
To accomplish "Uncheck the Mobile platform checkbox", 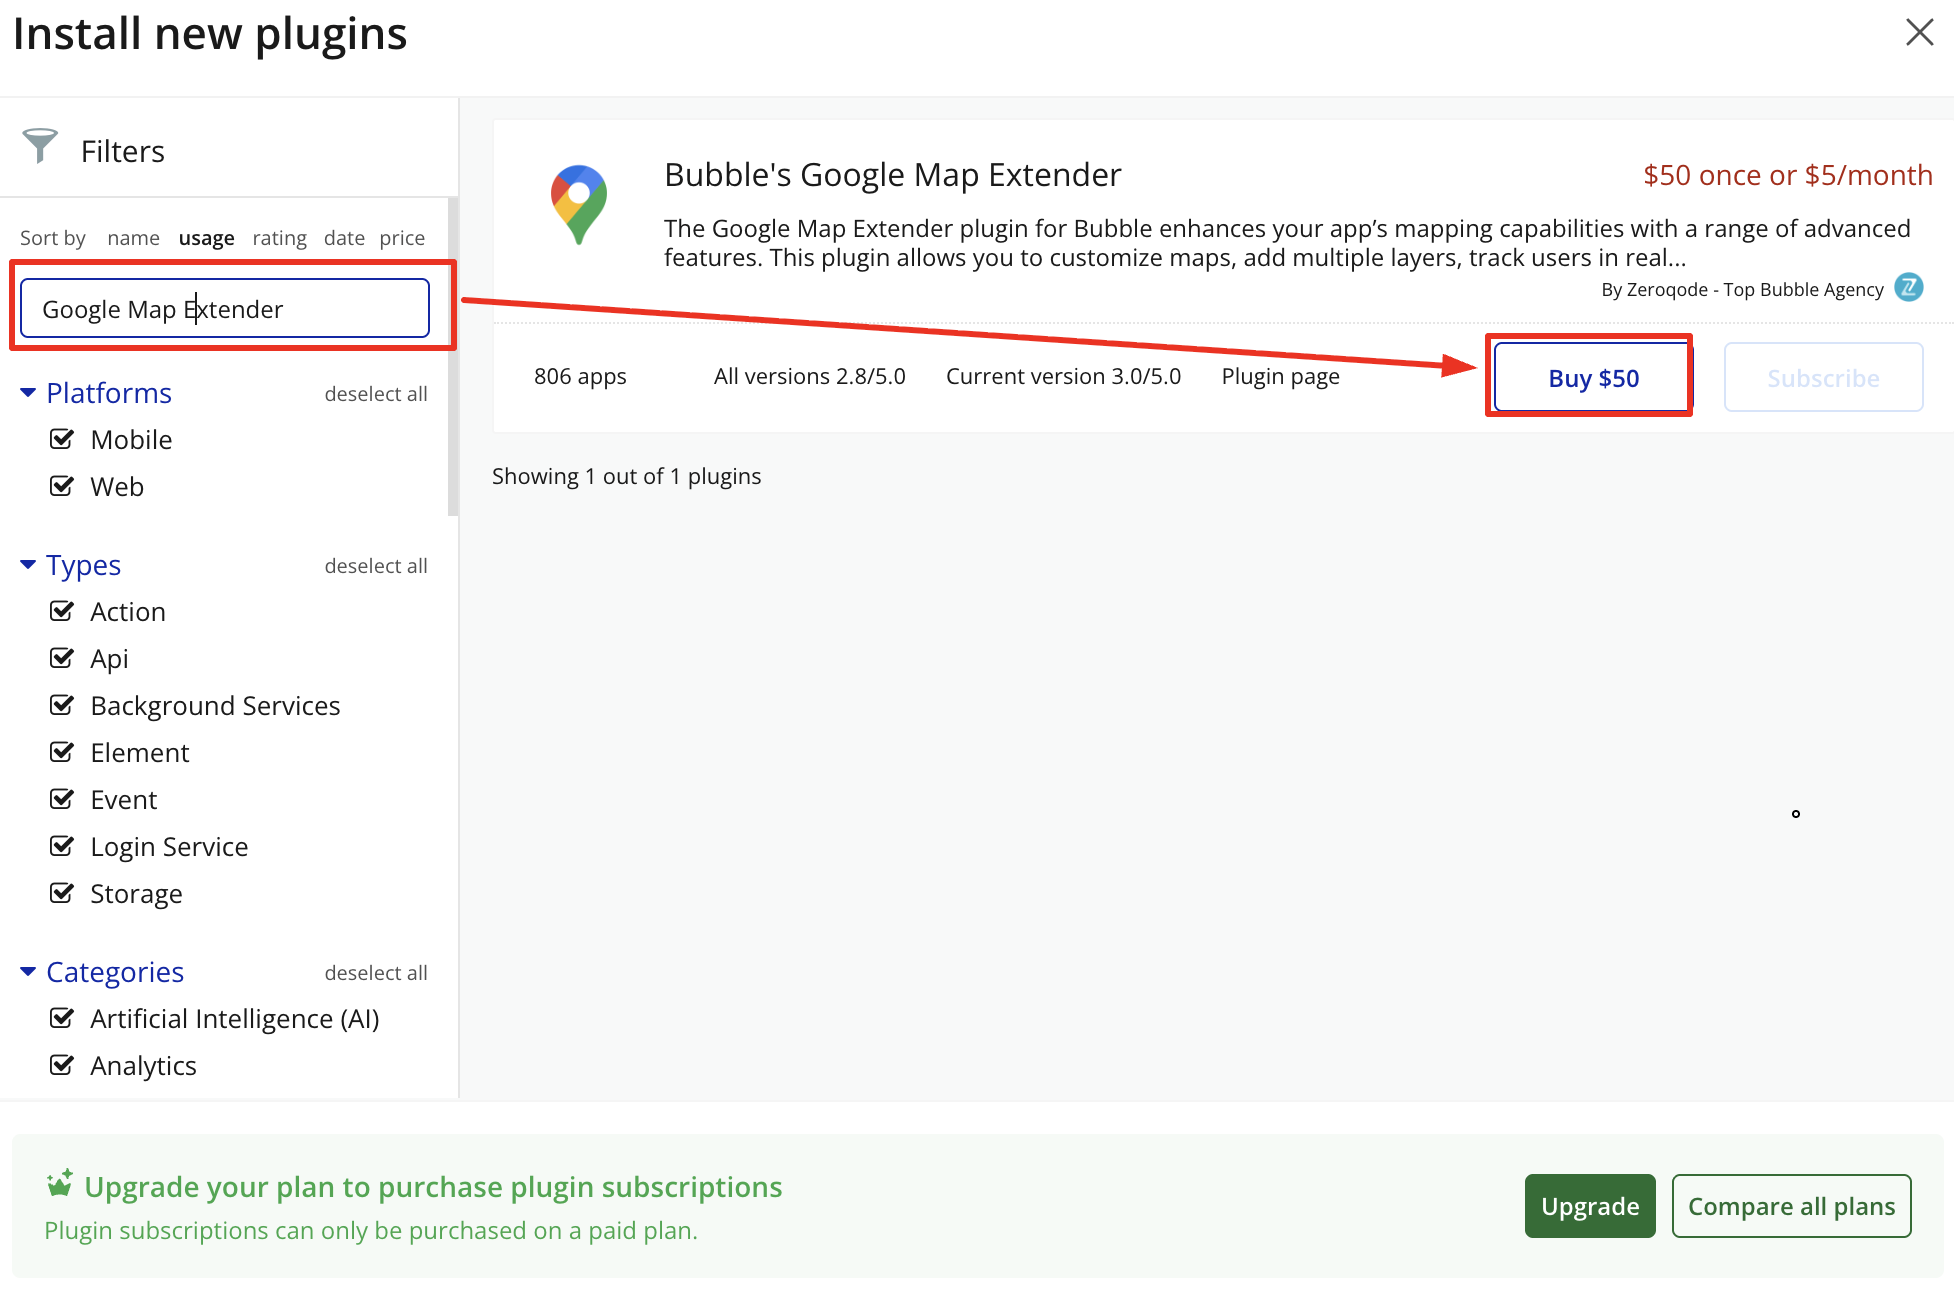I will coord(62,439).
